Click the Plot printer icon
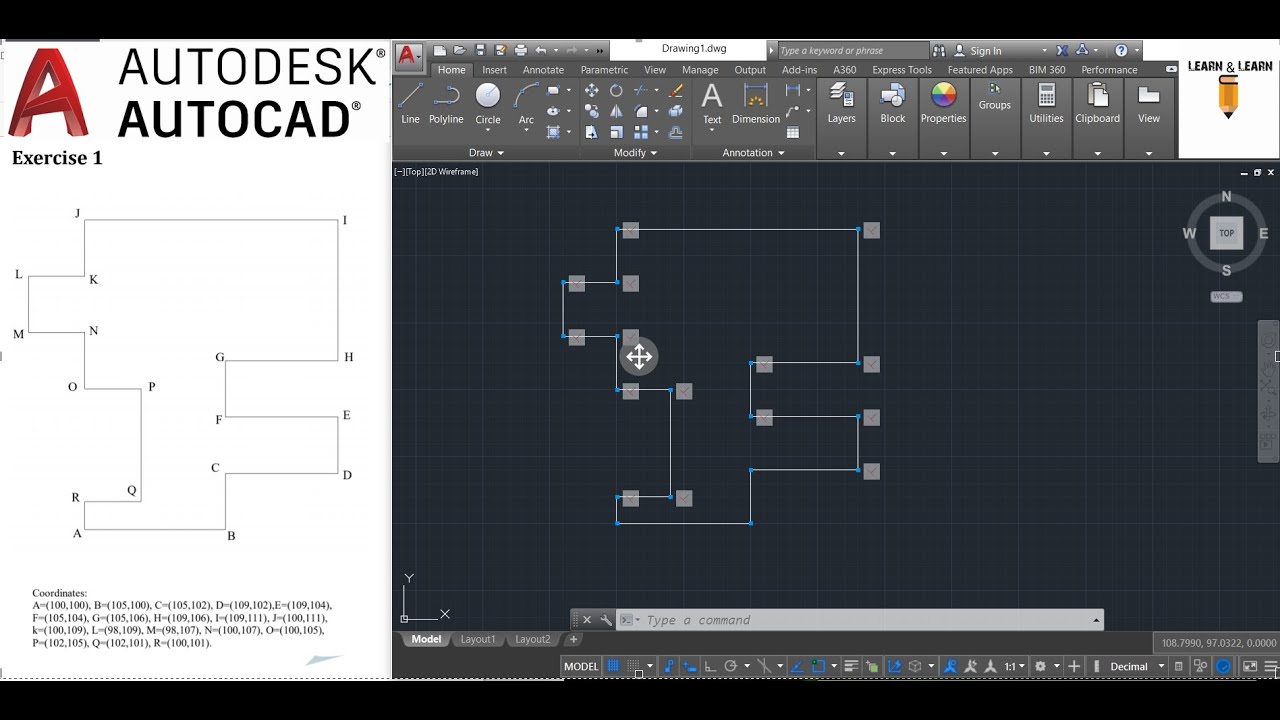 coord(520,50)
